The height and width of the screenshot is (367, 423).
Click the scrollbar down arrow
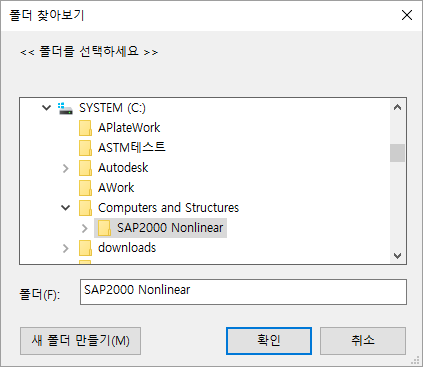click(x=397, y=256)
